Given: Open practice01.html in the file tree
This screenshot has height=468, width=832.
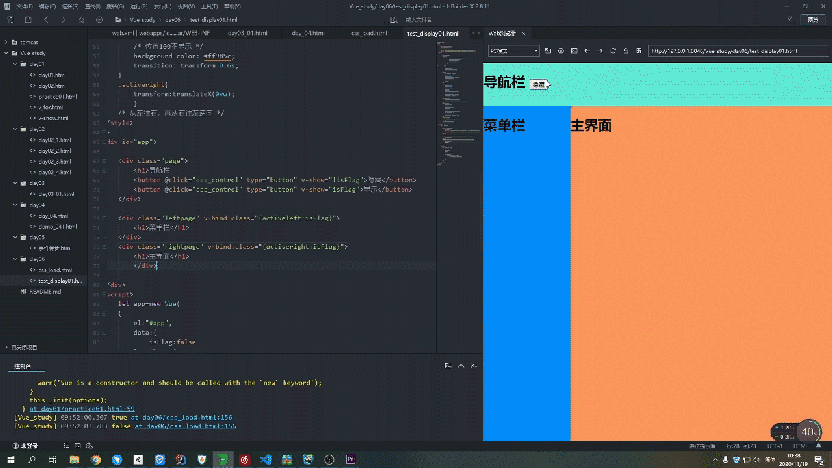Looking at the screenshot, I should click(x=57, y=97).
